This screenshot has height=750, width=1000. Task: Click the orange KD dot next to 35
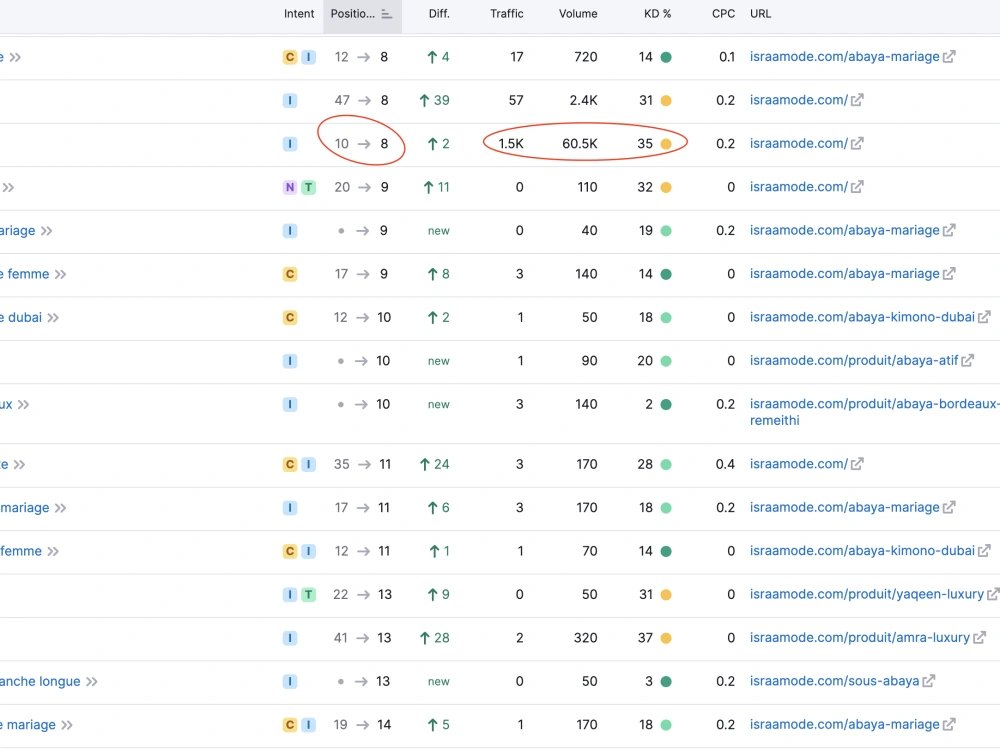pos(666,144)
